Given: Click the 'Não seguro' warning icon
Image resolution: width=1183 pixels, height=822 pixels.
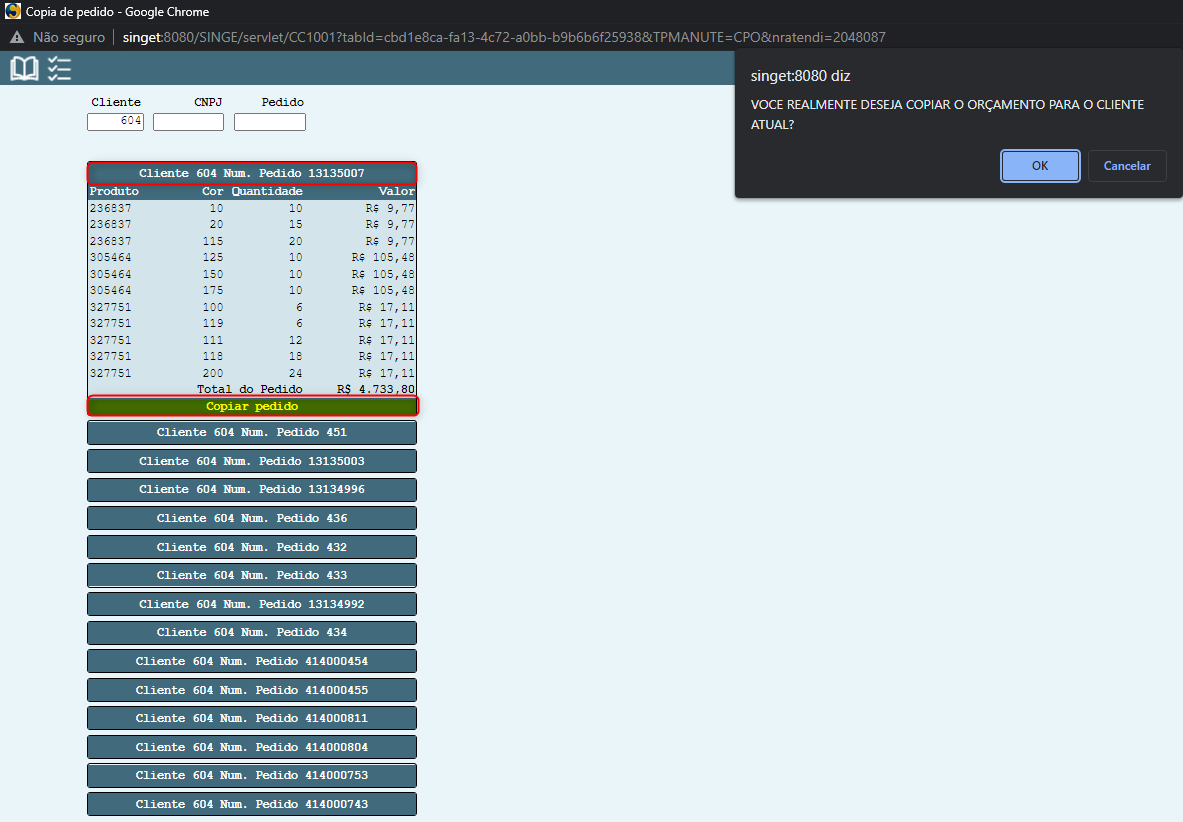Looking at the screenshot, I should coord(17,37).
